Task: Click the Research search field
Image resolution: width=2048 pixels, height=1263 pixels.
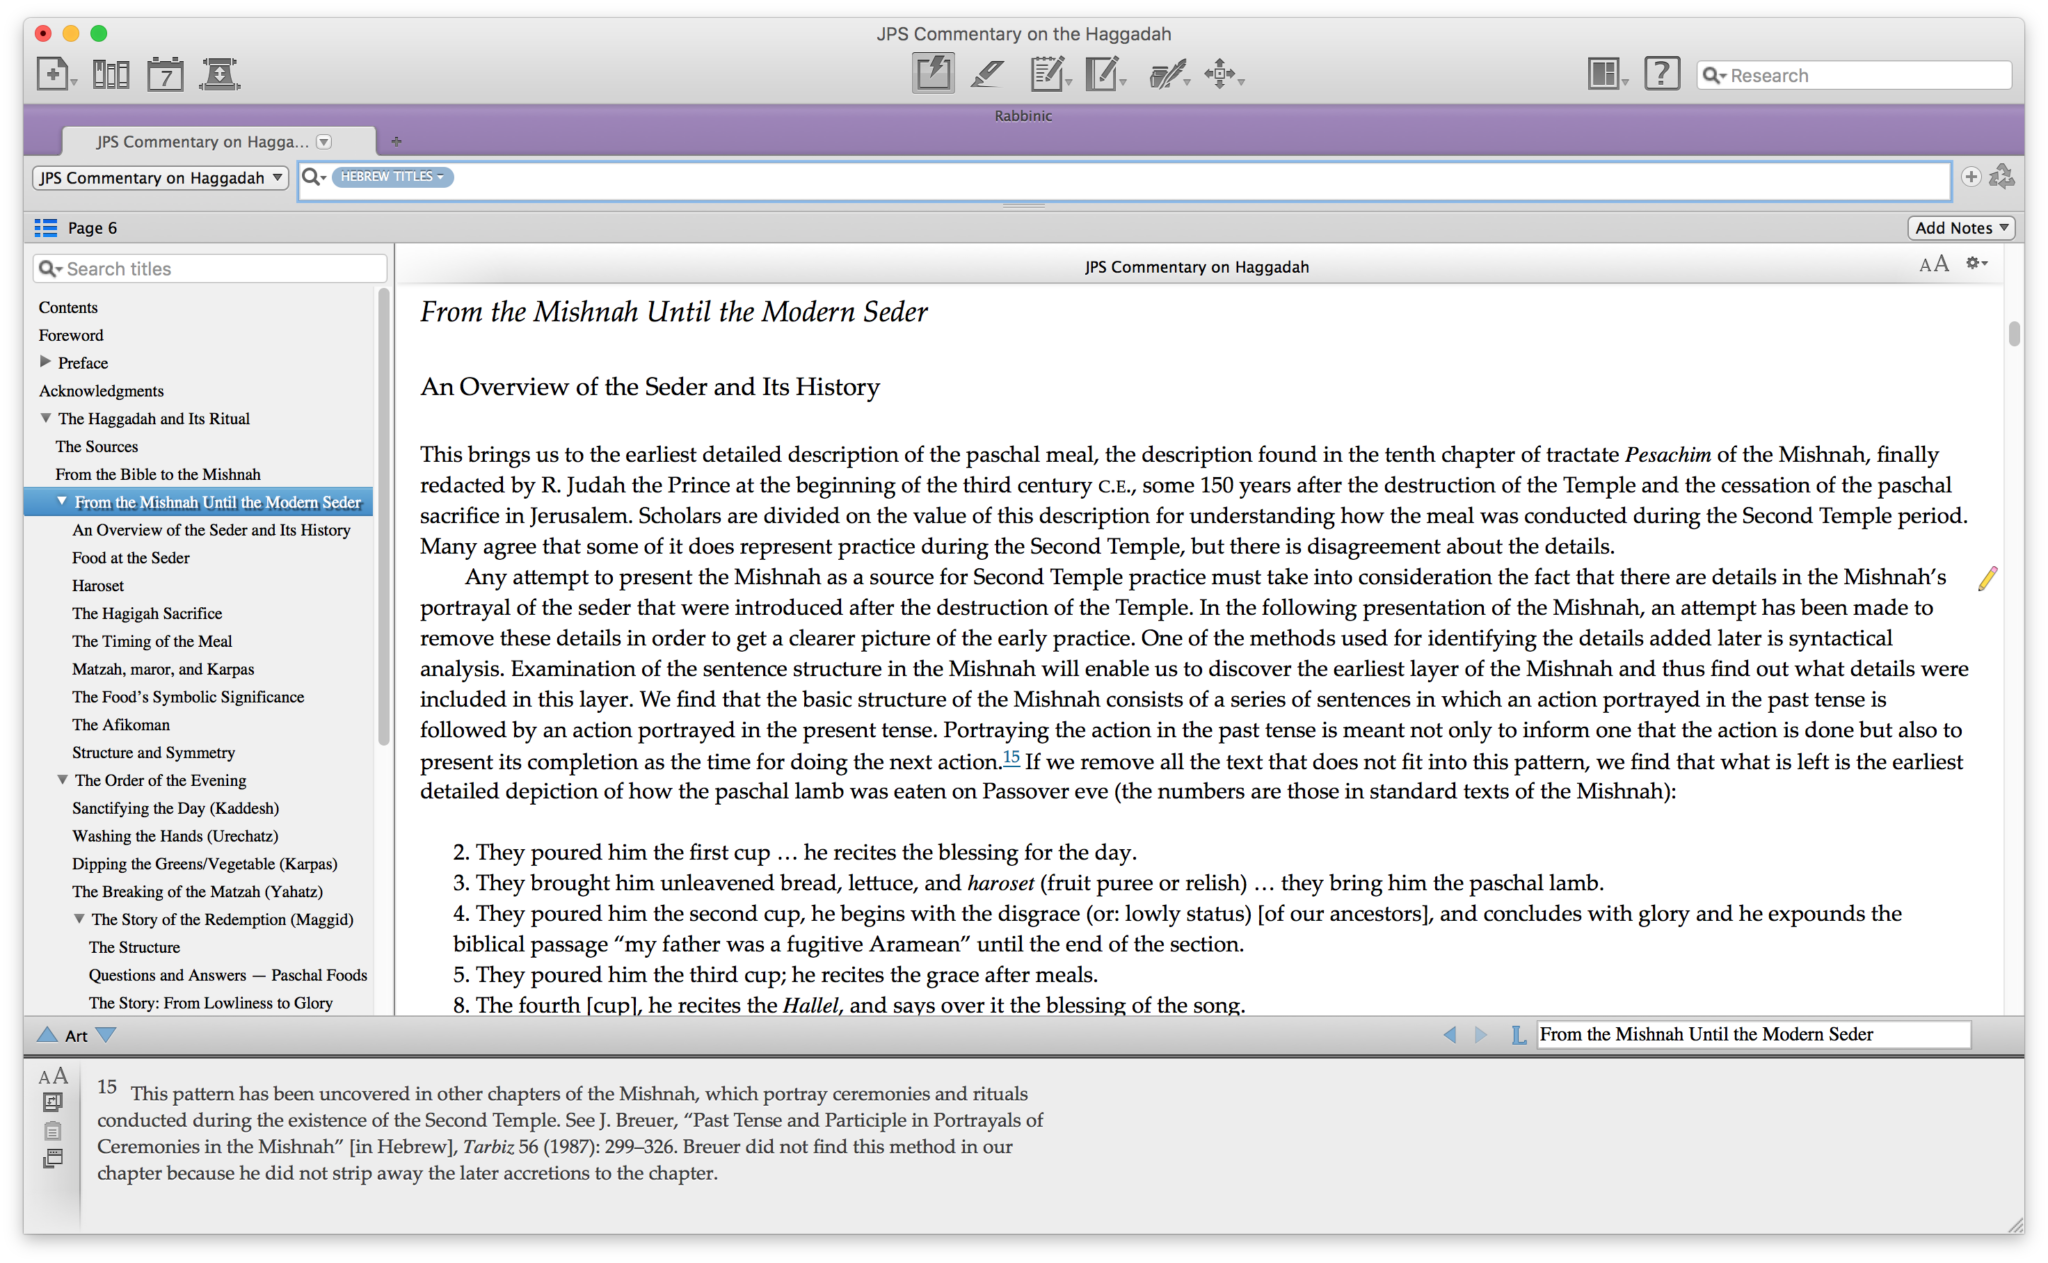Action: [x=1855, y=75]
